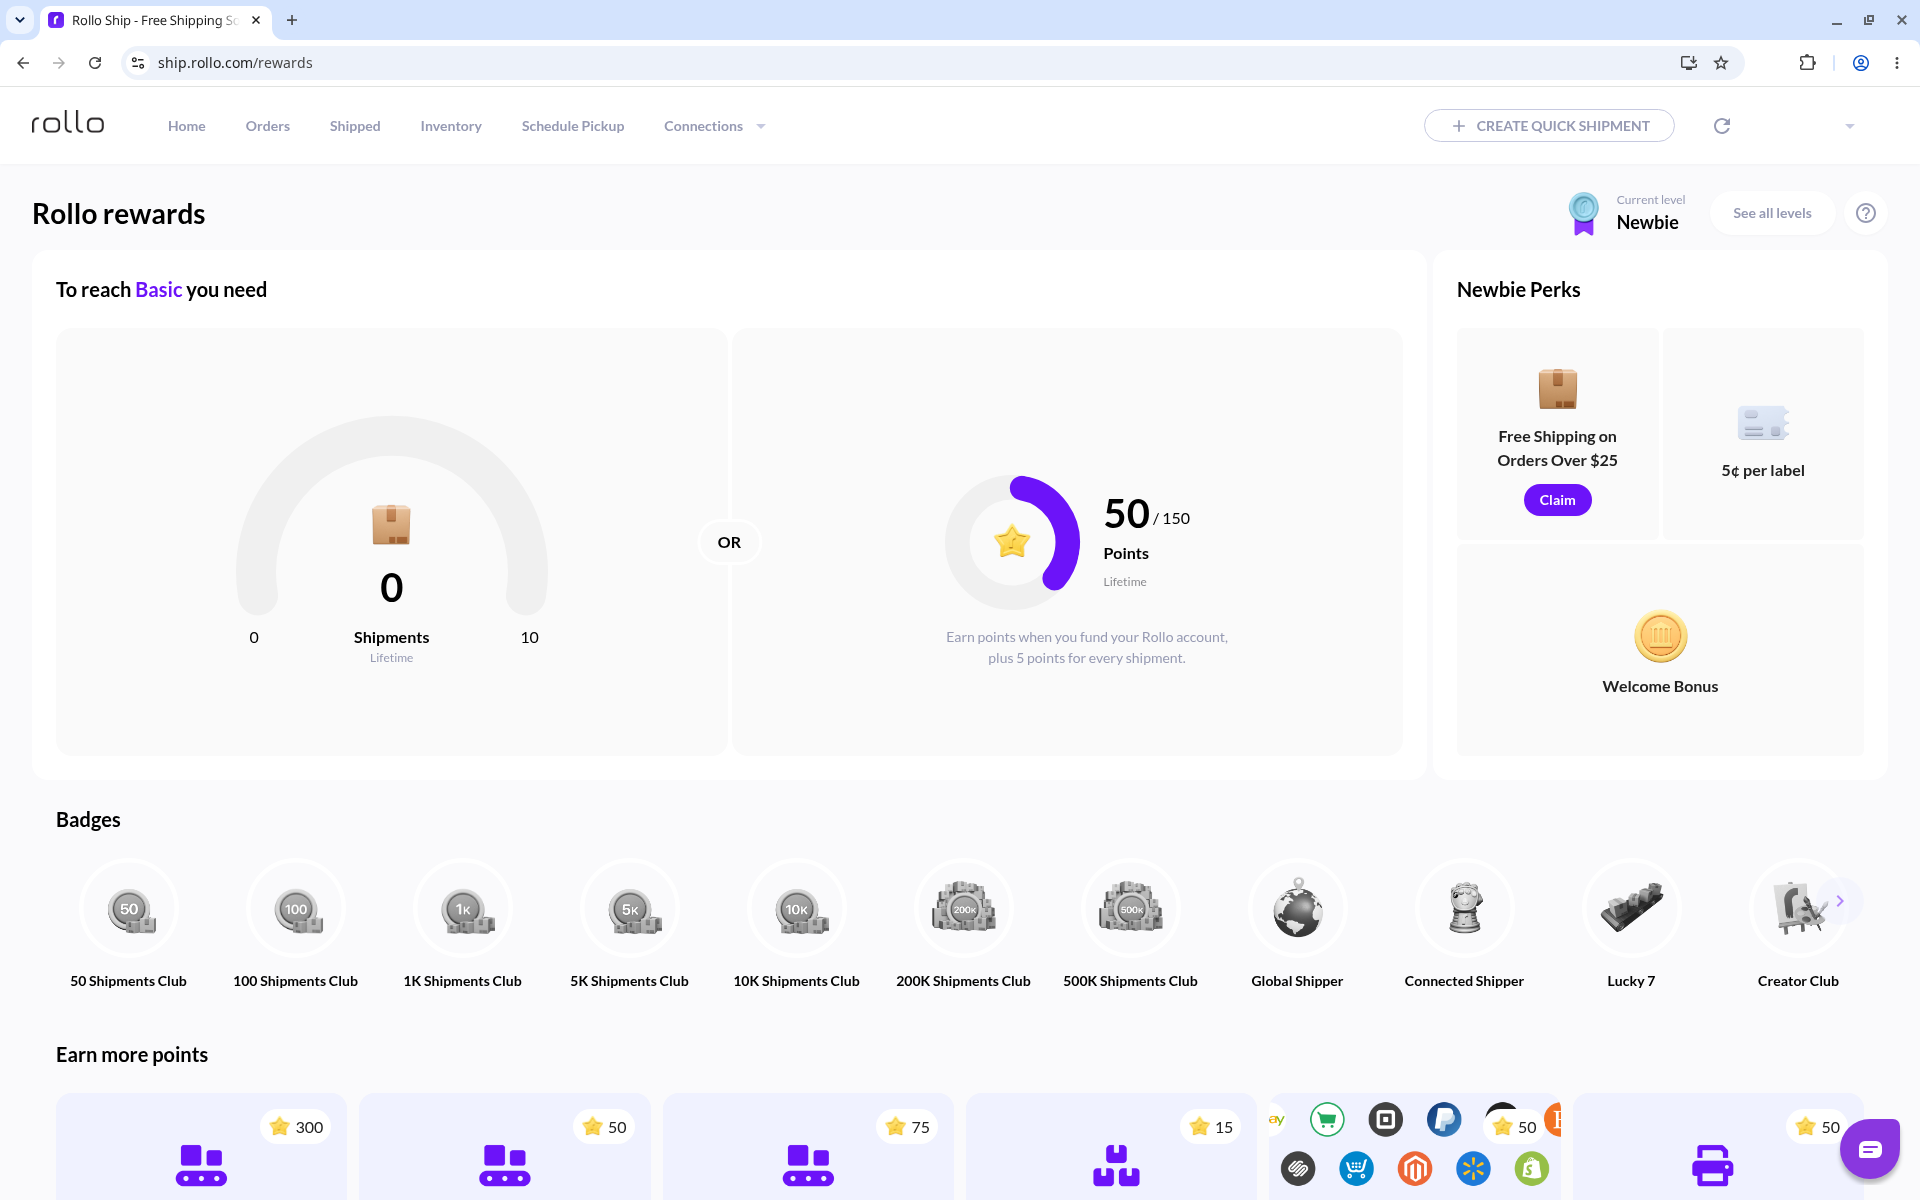Click the Newbie level ribbon medal
The width and height of the screenshot is (1920, 1200).
click(x=1584, y=213)
